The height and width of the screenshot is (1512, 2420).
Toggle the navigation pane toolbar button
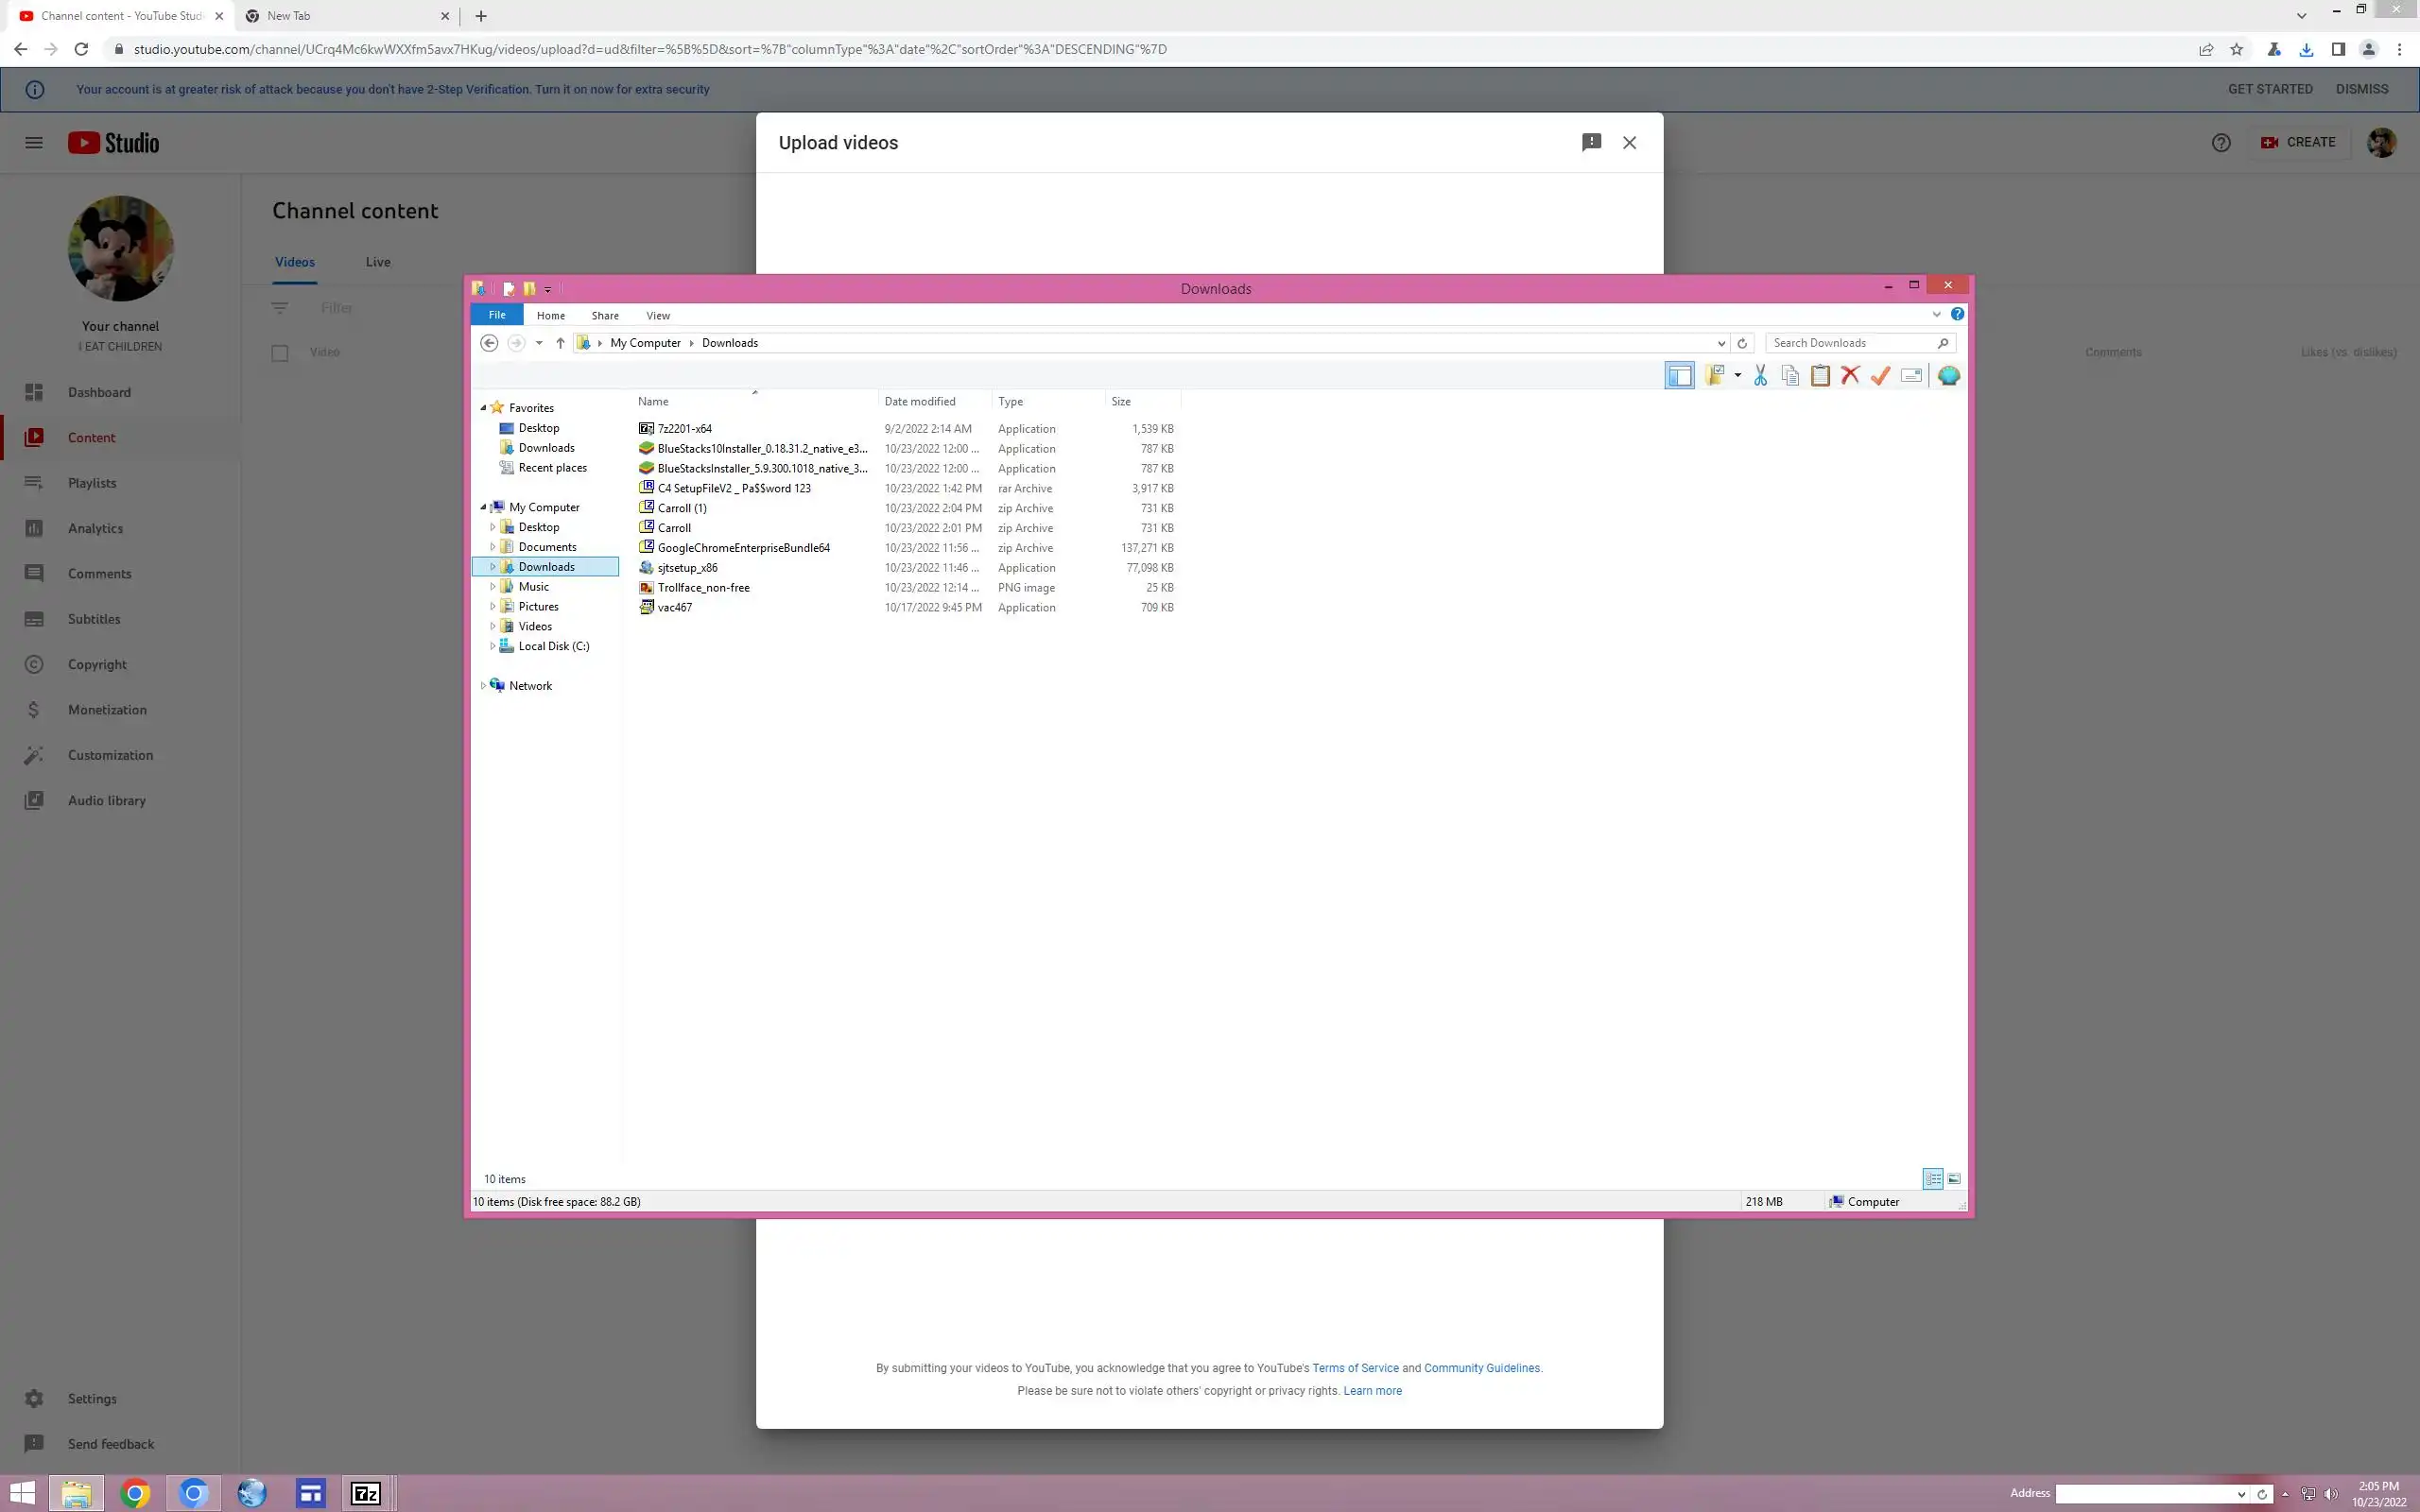click(x=1679, y=376)
